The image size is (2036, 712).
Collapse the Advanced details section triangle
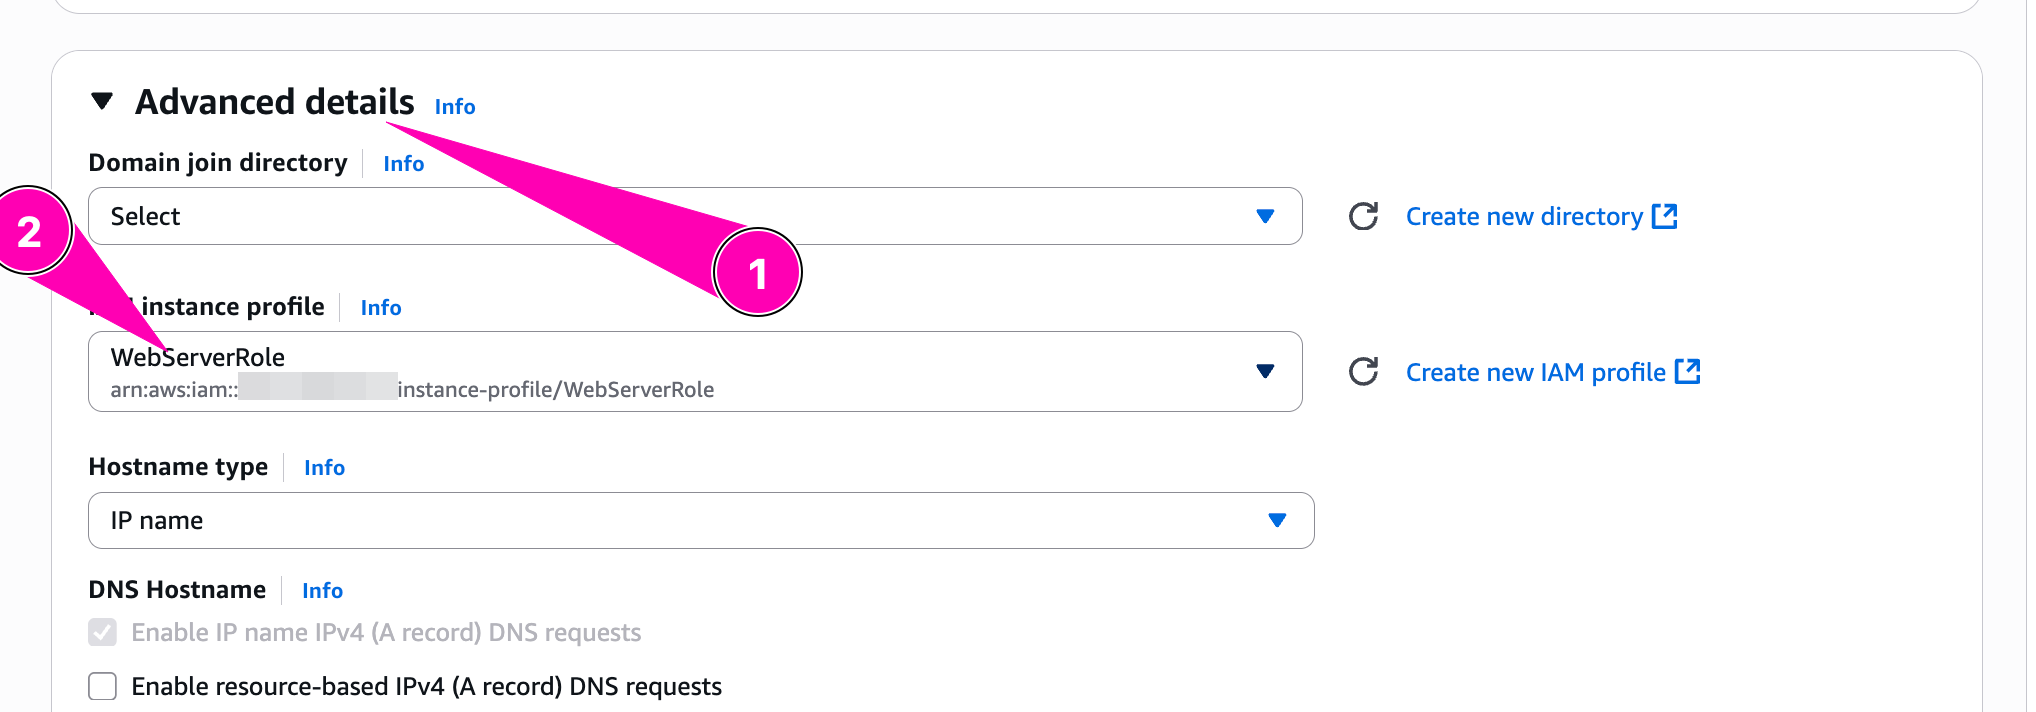pyautogui.click(x=101, y=101)
